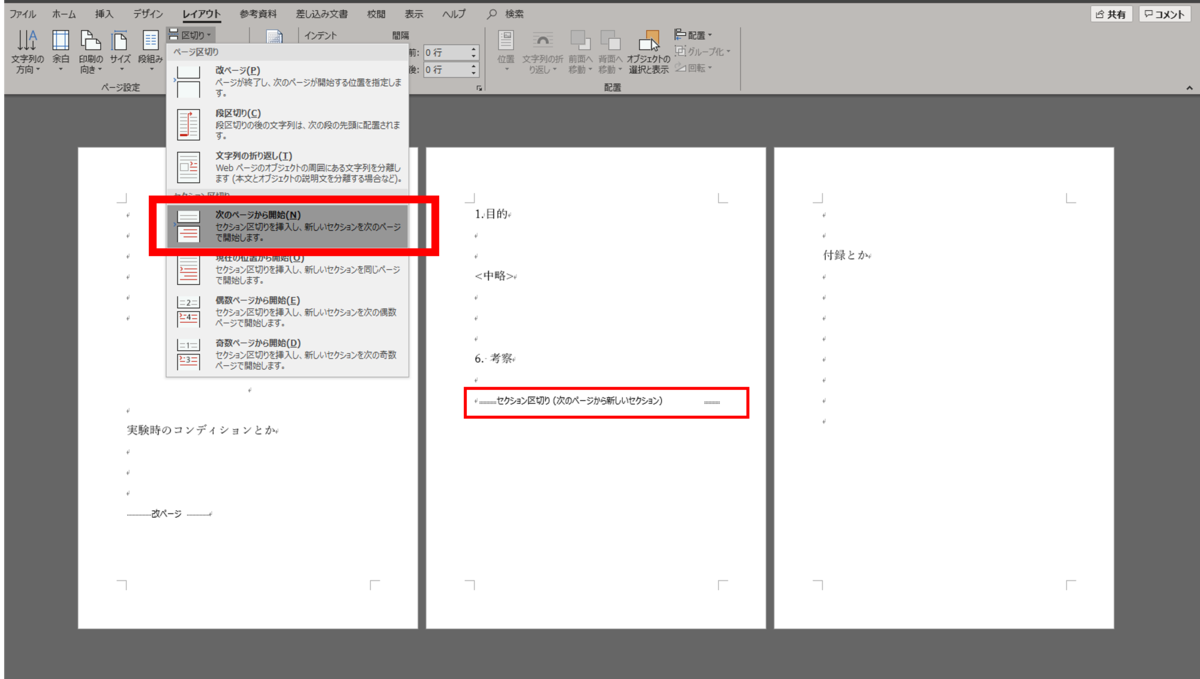
Task: Click the 実験時のコンディションとか line
Action: (x=200, y=430)
